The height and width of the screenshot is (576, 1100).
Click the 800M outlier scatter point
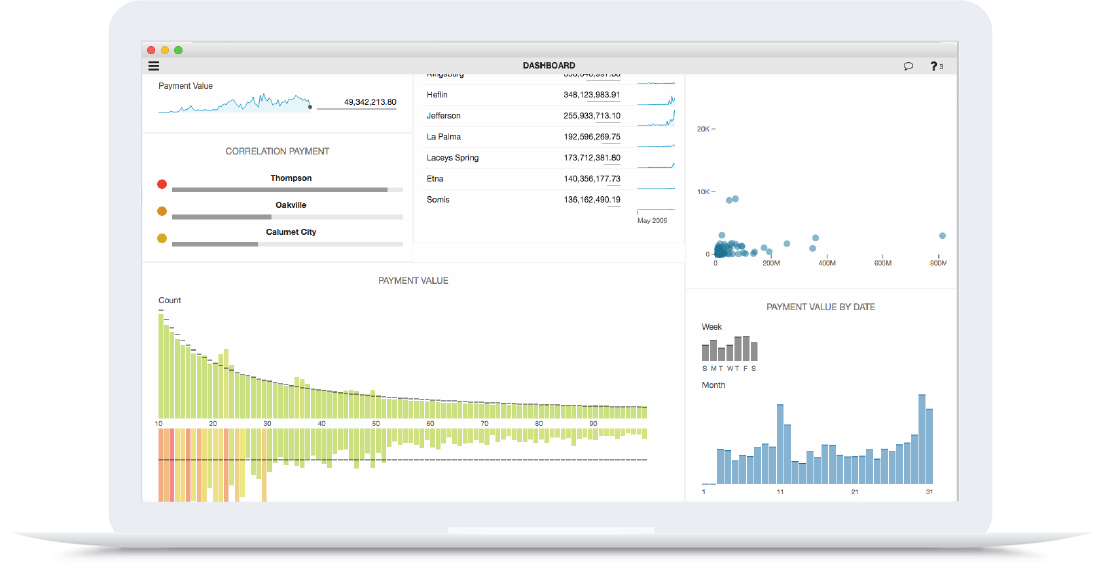942,236
